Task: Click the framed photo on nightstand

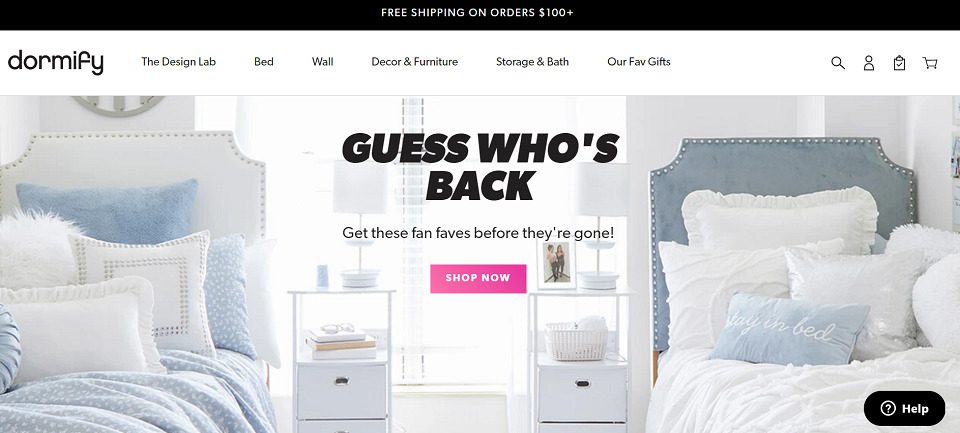Action: click(x=557, y=263)
